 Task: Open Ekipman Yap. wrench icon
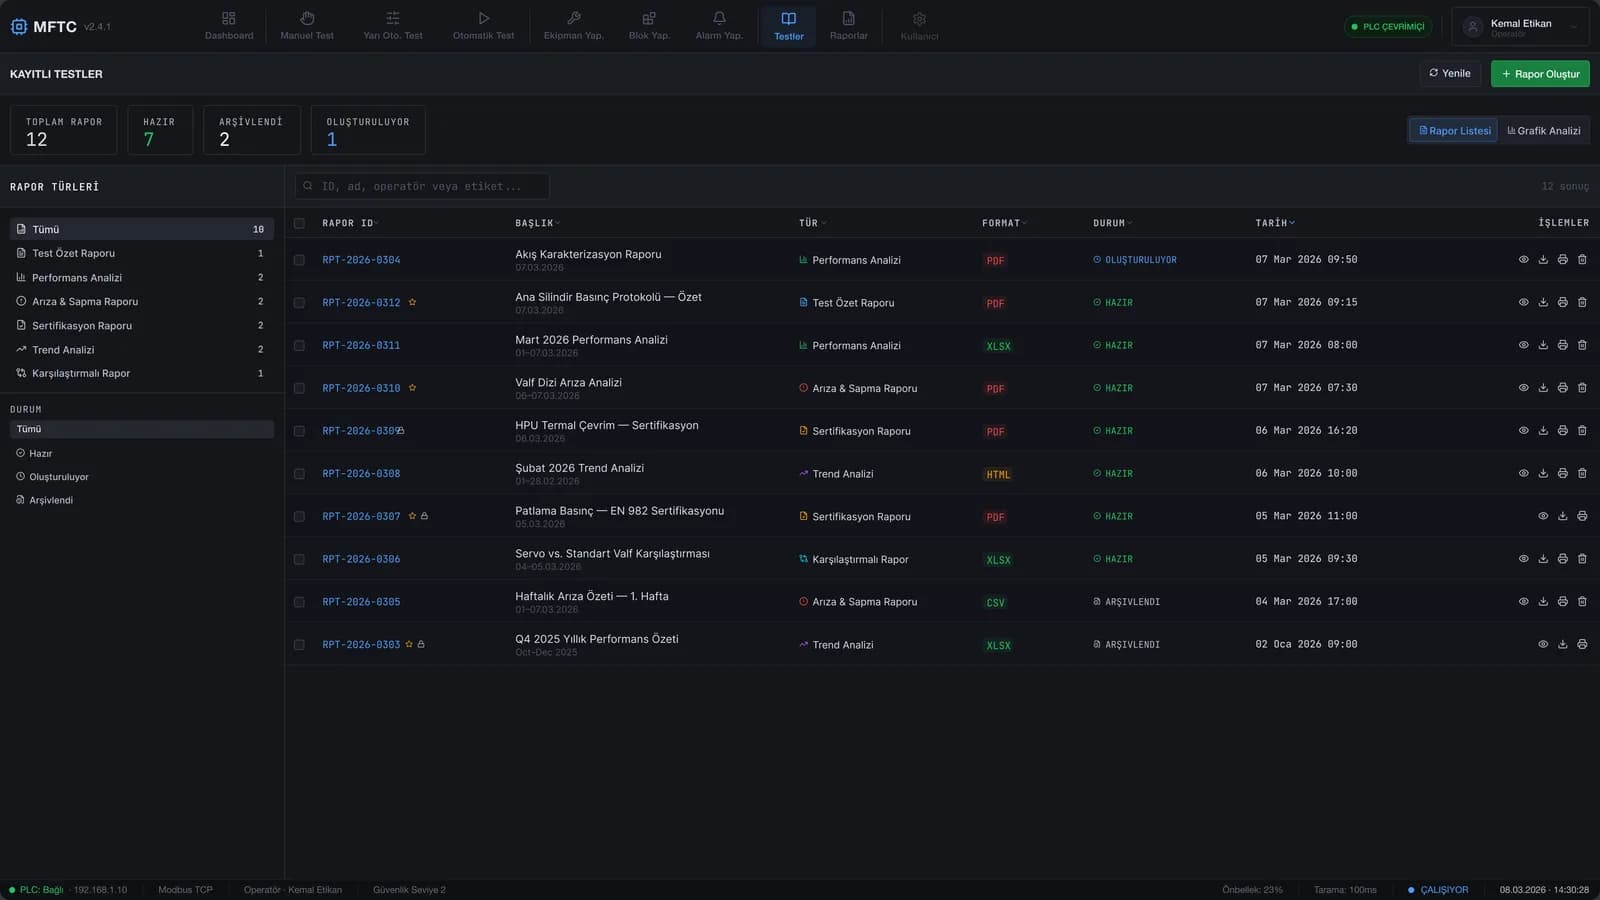[x=573, y=18]
